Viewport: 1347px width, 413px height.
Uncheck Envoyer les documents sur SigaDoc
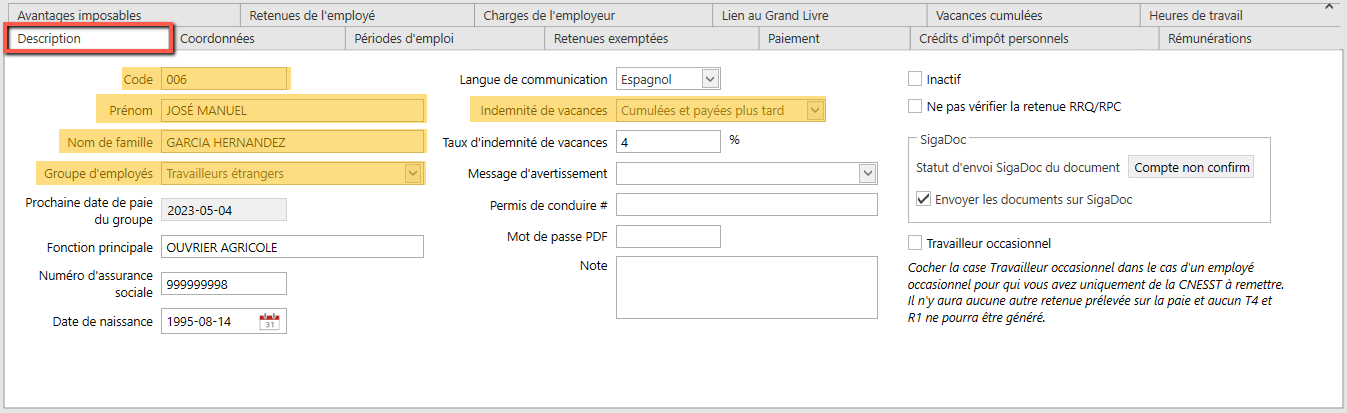(x=923, y=199)
